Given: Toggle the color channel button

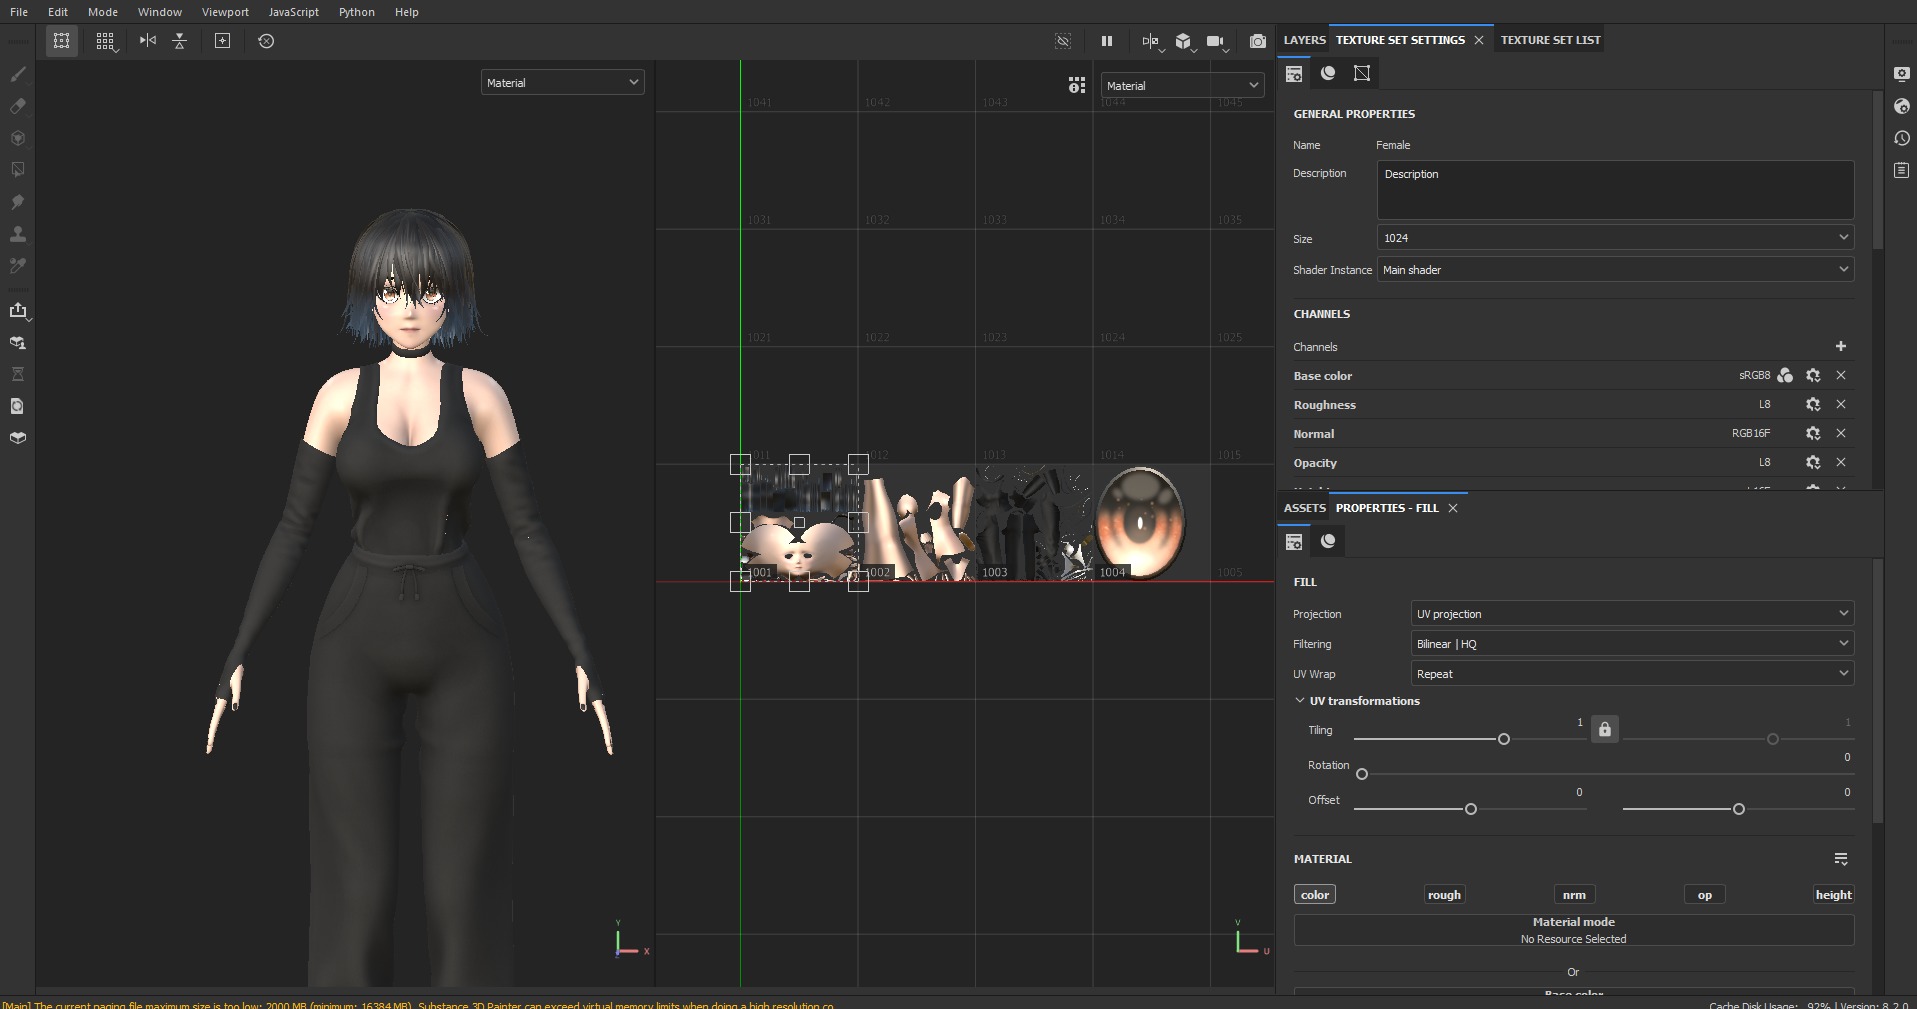Looking at the screenshot, I should click(1315, 895).
